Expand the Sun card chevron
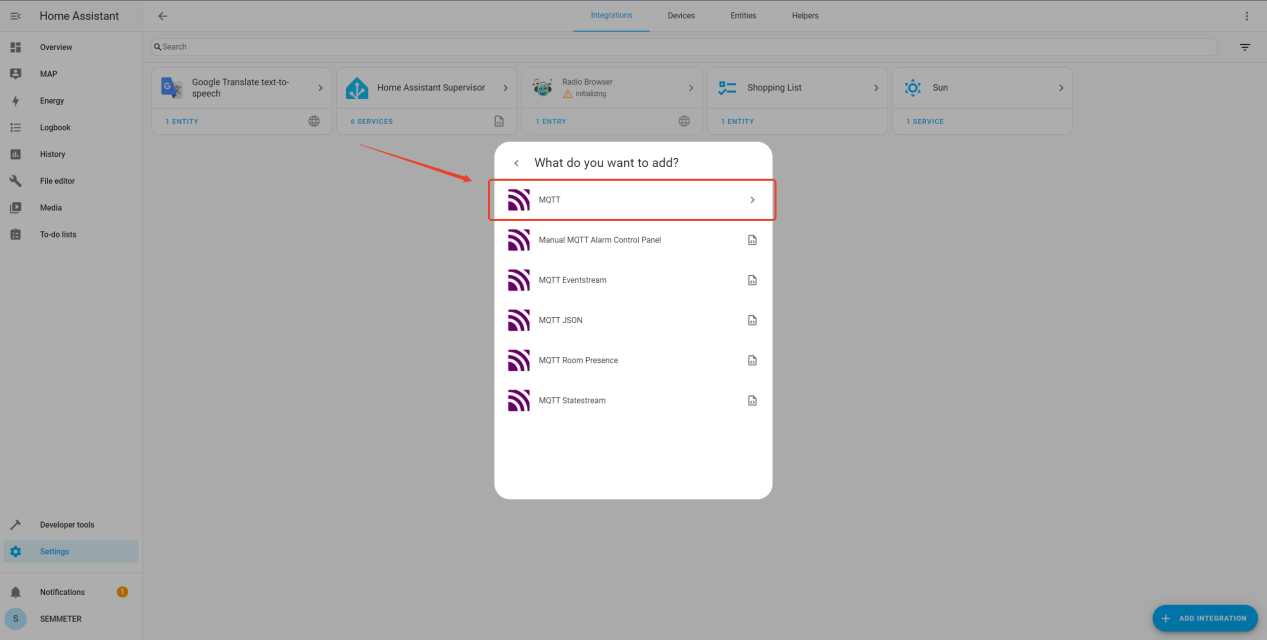 click(x=1061, y=88)
